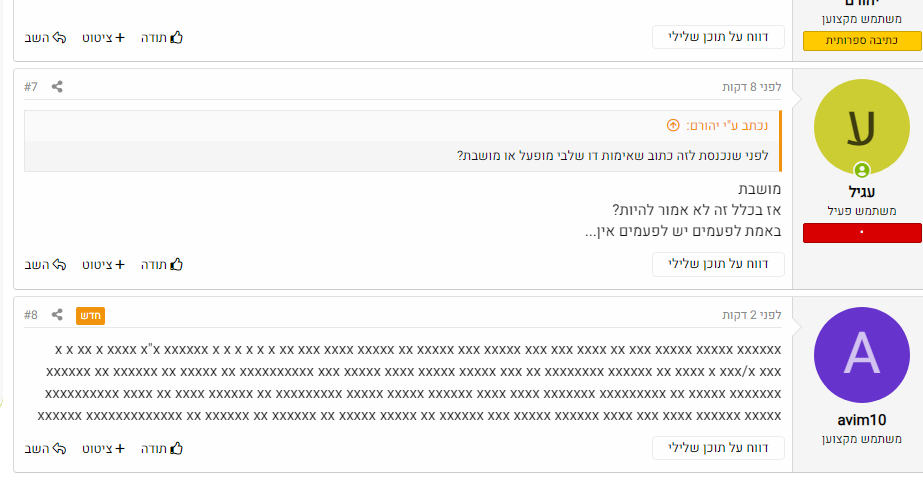
Task: Click the green online status icon on עגיל's avatar
Action: [x=862, y=170]
